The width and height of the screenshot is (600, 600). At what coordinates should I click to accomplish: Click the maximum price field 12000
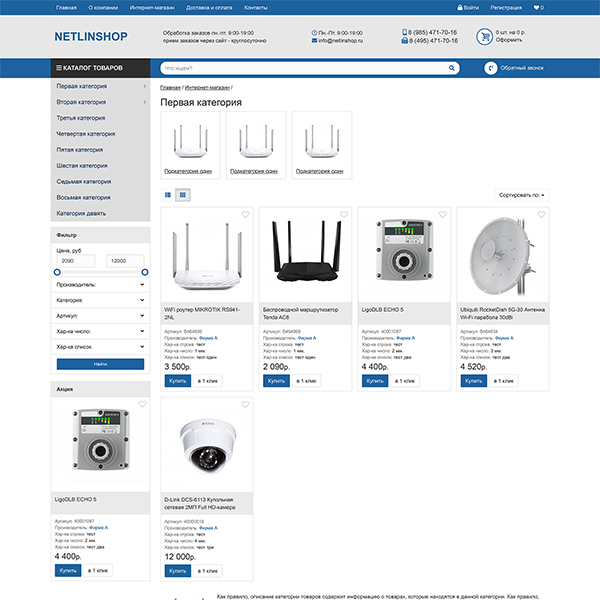coord(125,261)
